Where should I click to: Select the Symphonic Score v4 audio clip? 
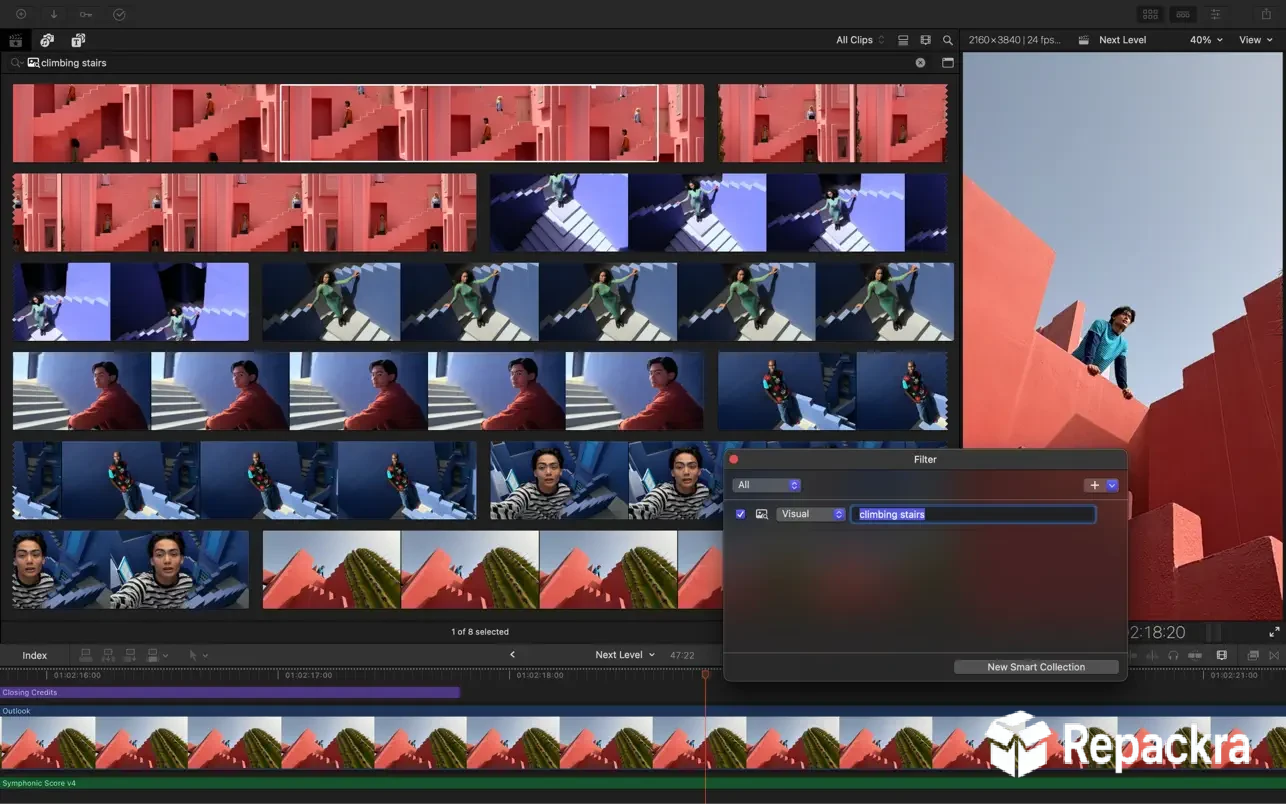pos(643,783)
